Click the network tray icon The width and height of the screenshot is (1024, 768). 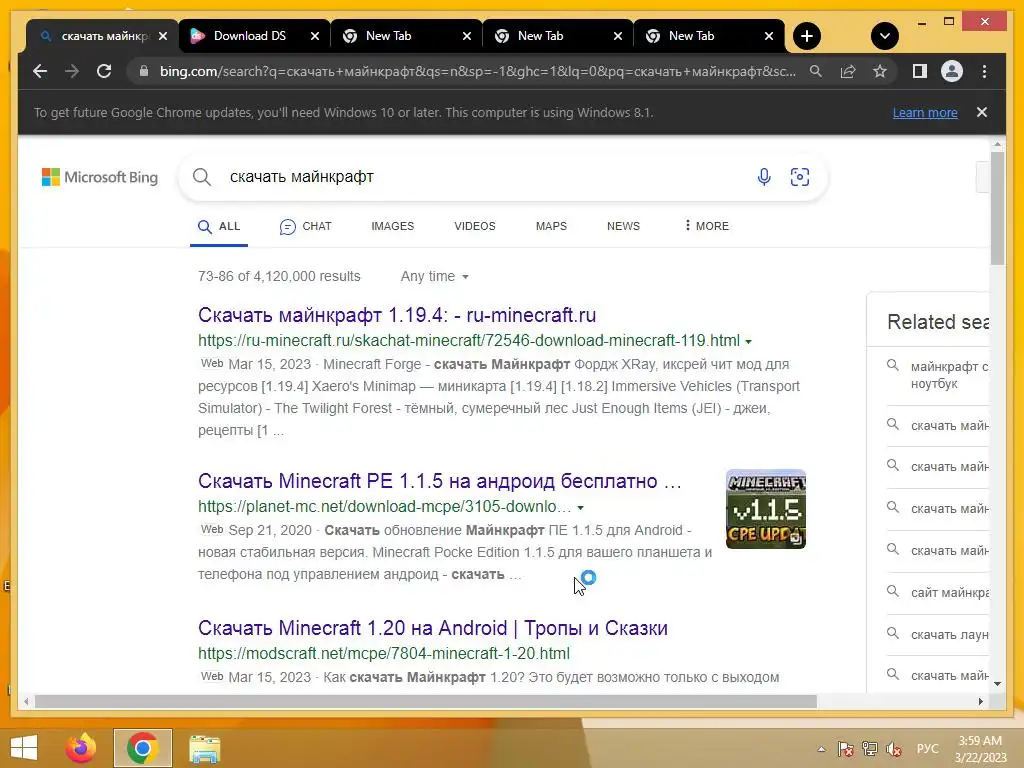coord(869,748)
